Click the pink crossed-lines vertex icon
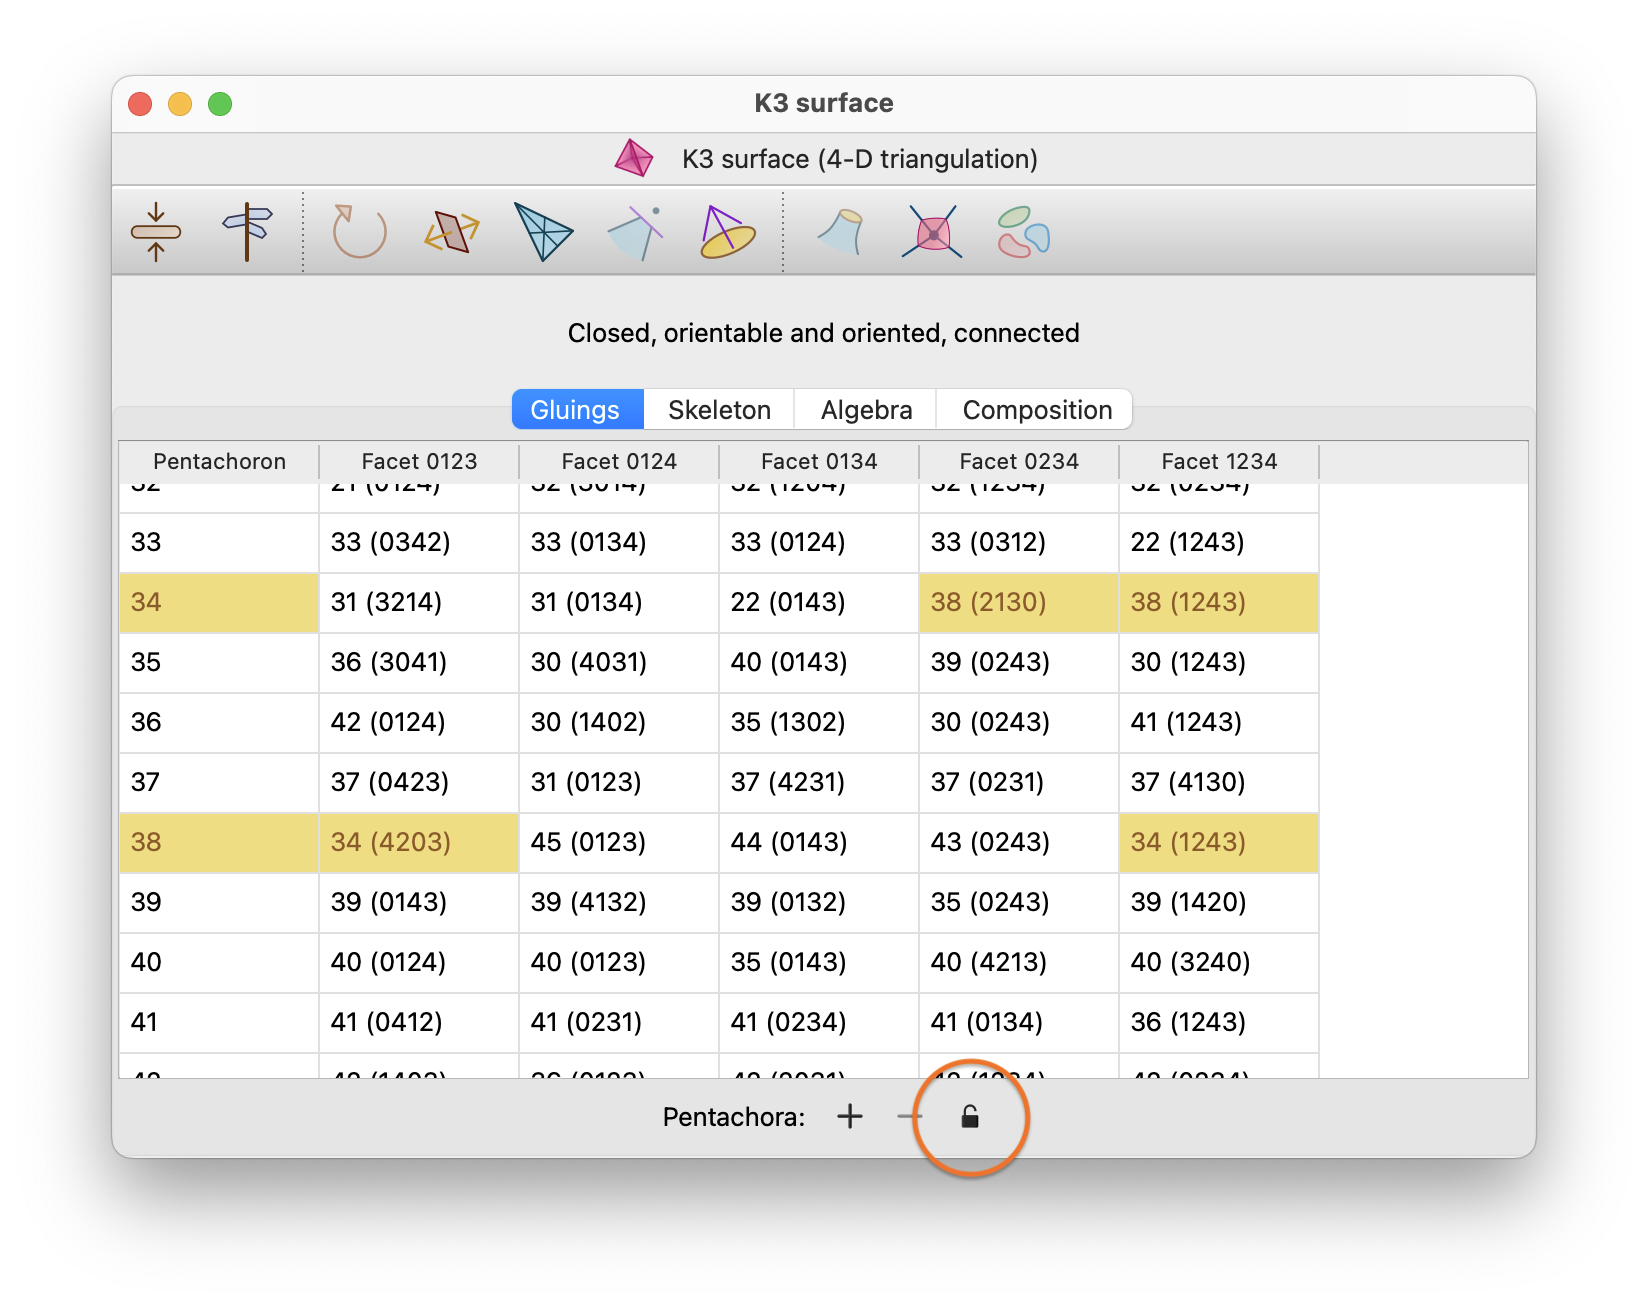1648x1306 pixels. (x=932, y=232)
